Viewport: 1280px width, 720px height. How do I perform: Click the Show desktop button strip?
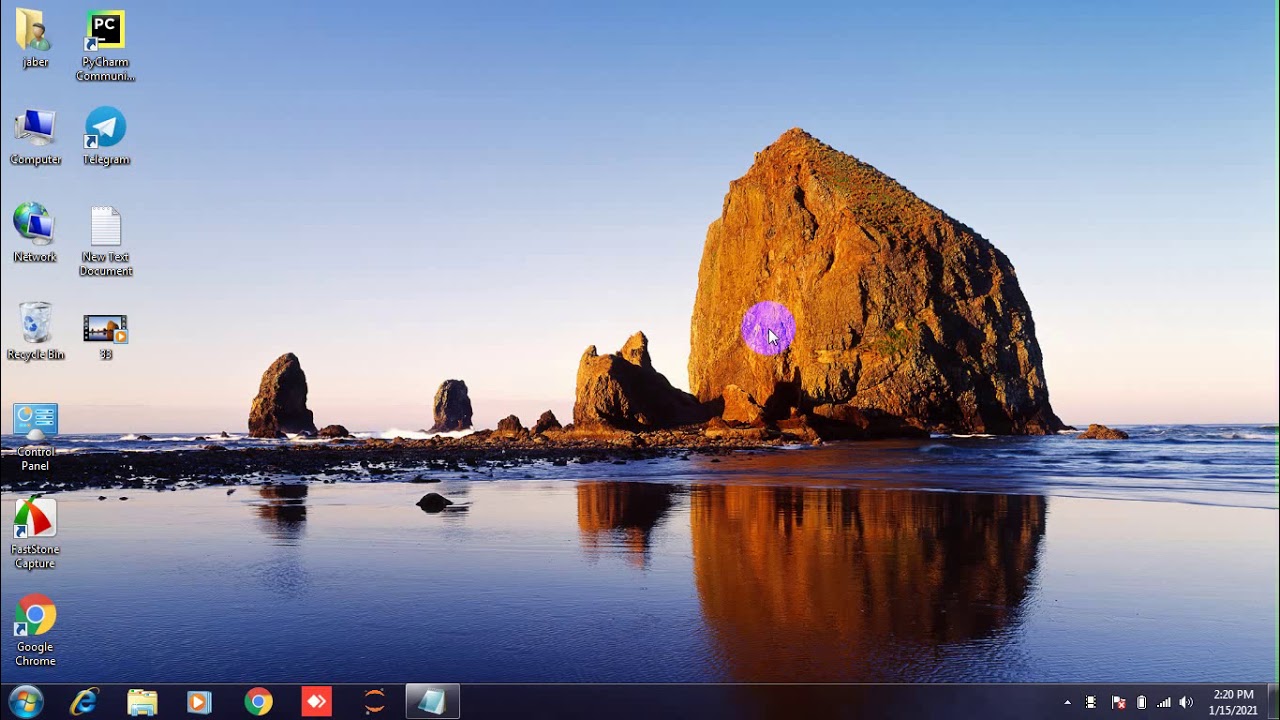coord(1273,702)
